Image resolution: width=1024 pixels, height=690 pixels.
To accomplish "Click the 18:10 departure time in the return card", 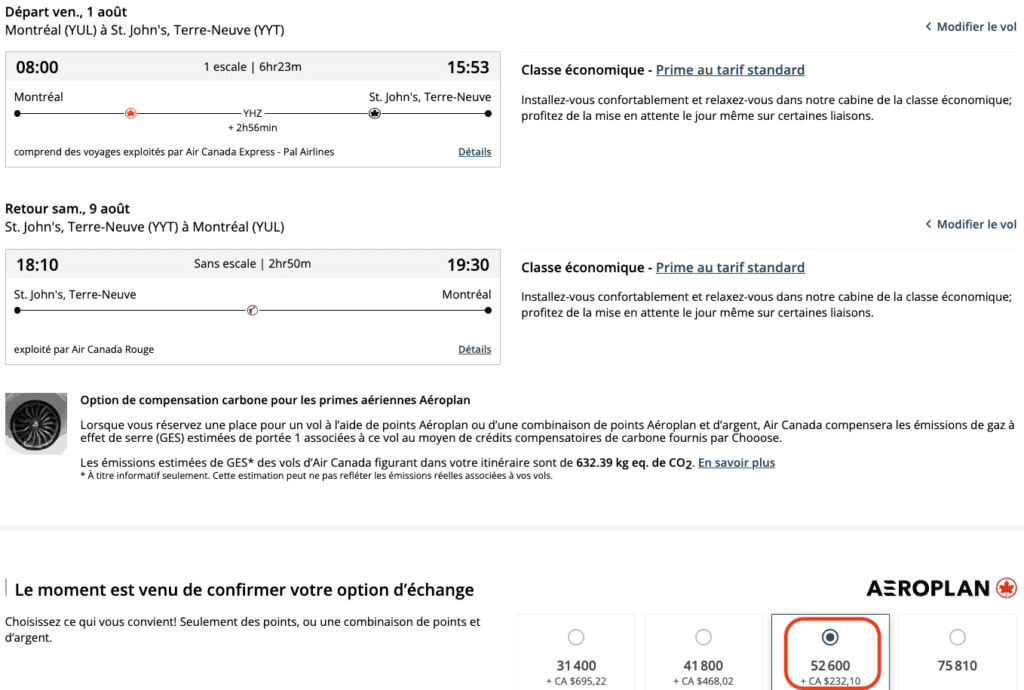I will pyautogui.click(x=37, y=265).
